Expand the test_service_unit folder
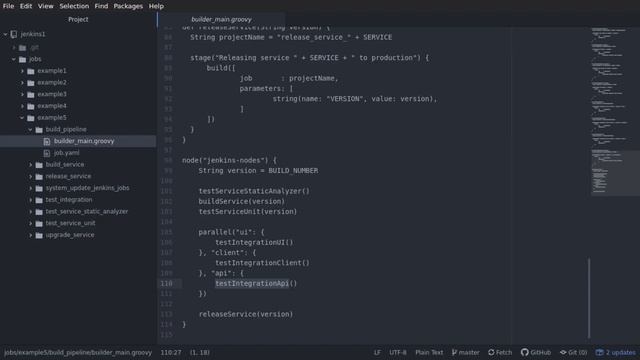 31,224
